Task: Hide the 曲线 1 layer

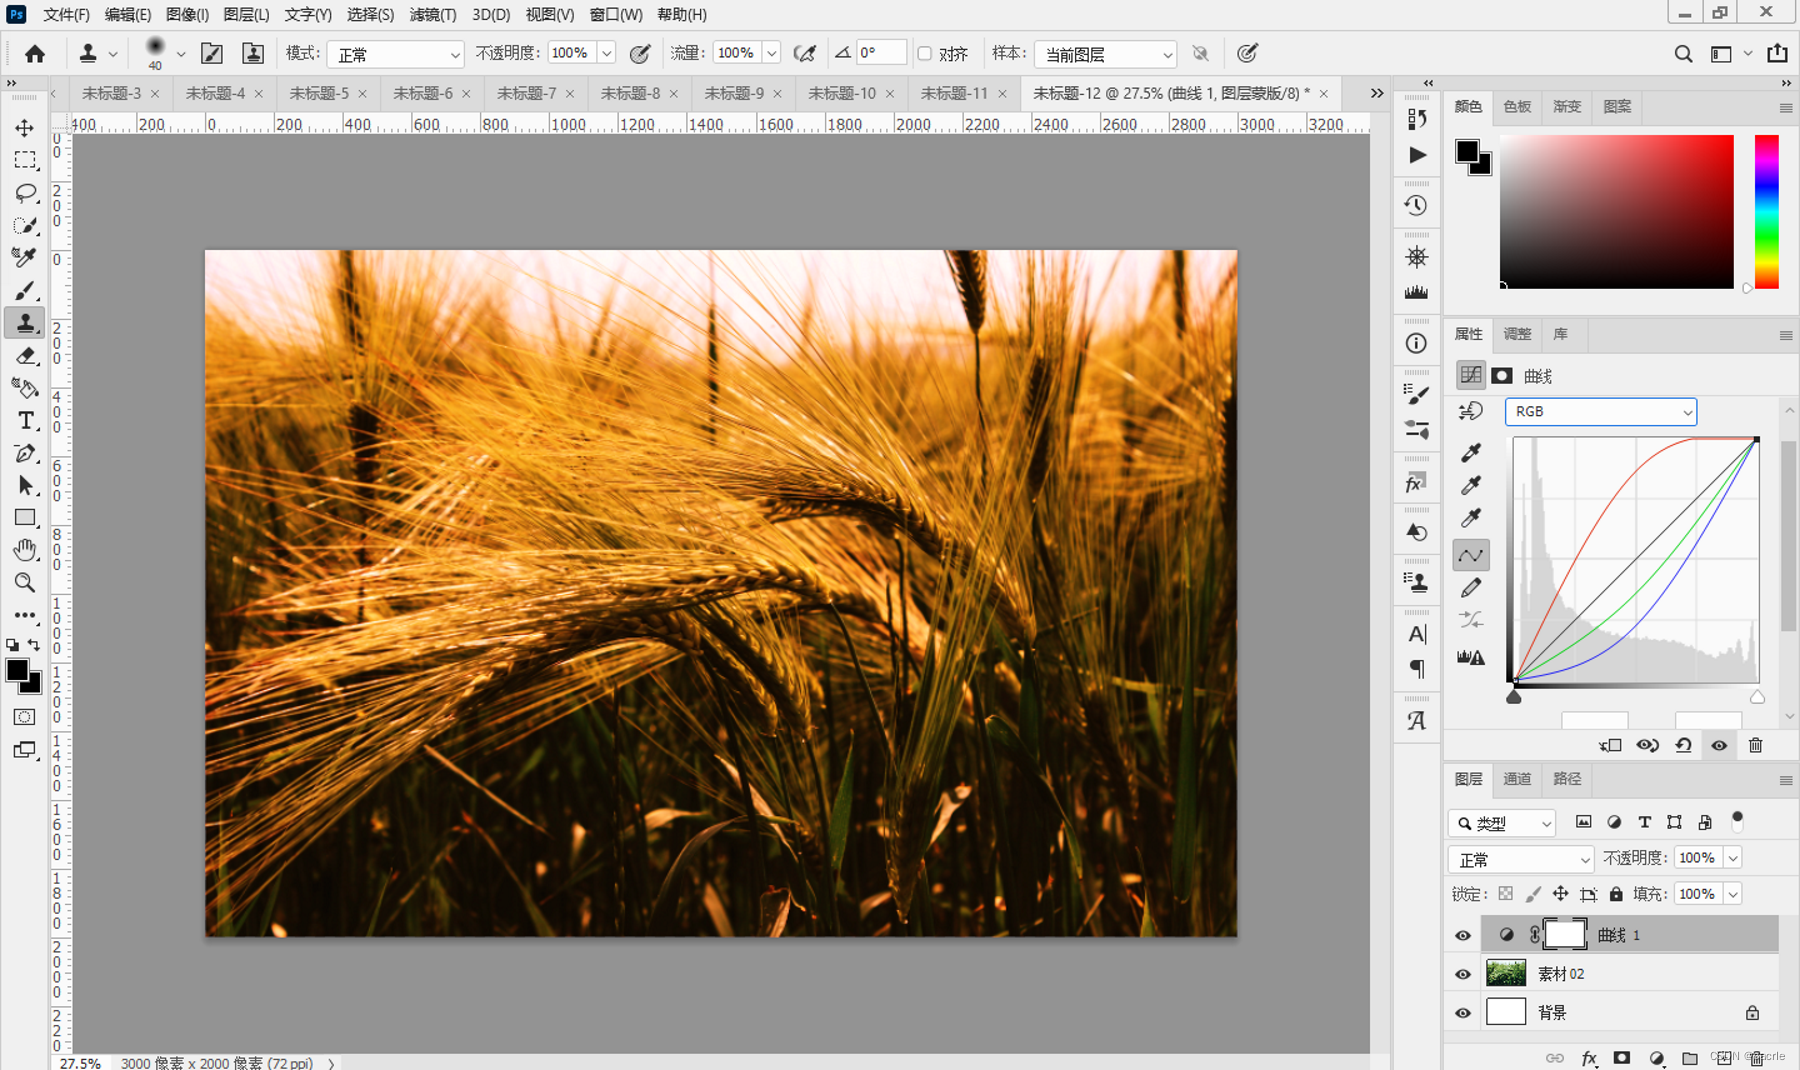Action: (x=1463, y=936)
